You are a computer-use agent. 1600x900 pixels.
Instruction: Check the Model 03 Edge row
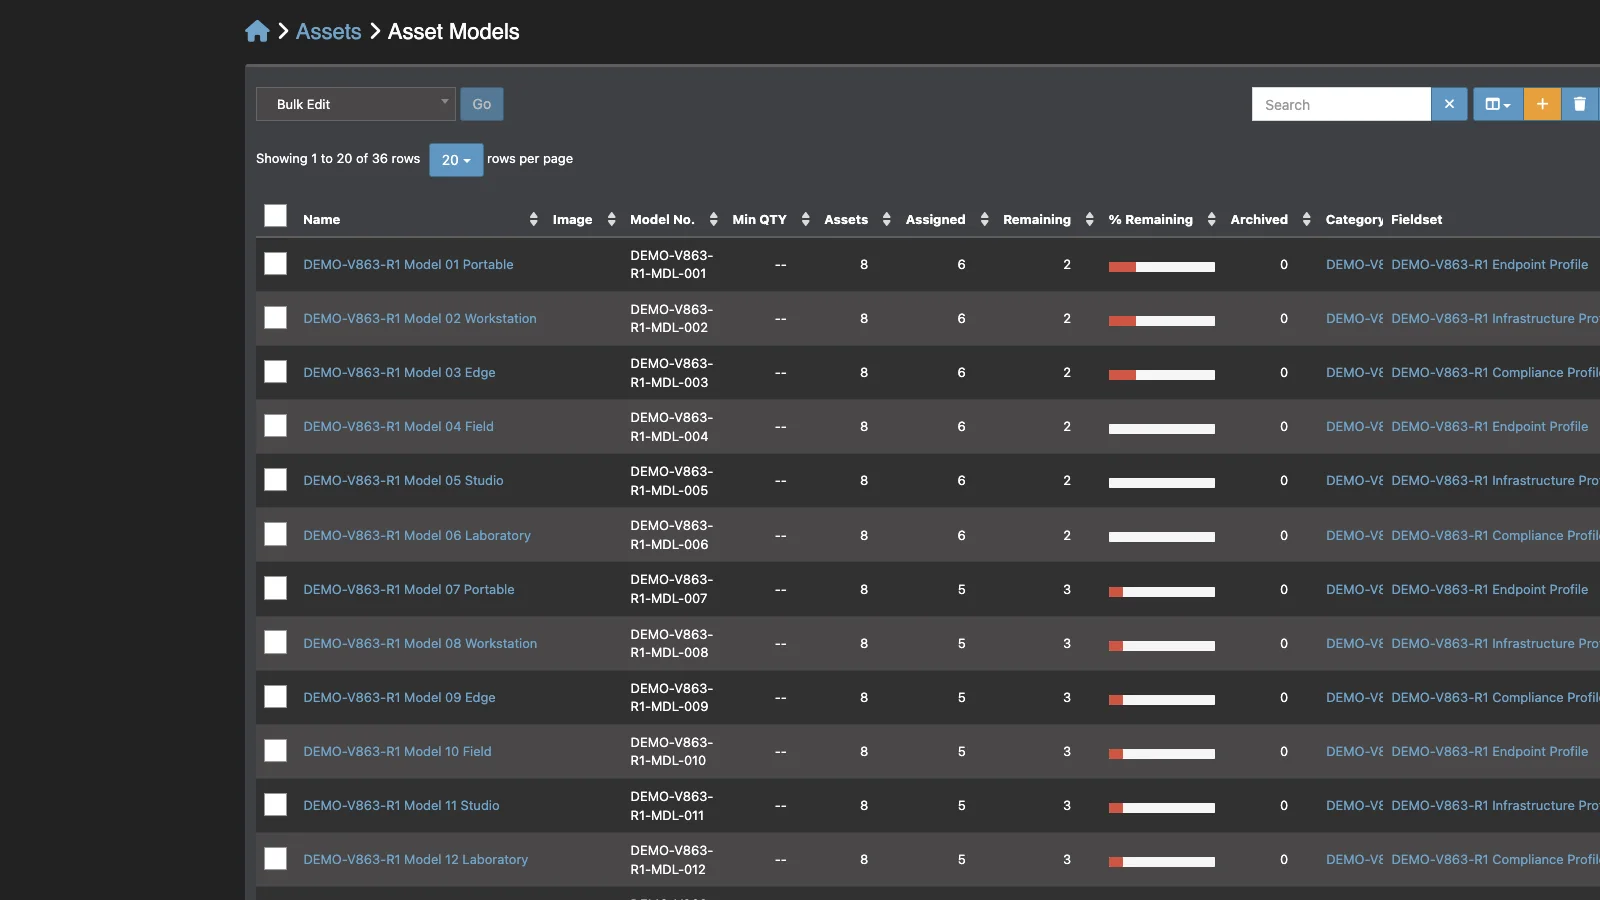click(x=275, y=371)
